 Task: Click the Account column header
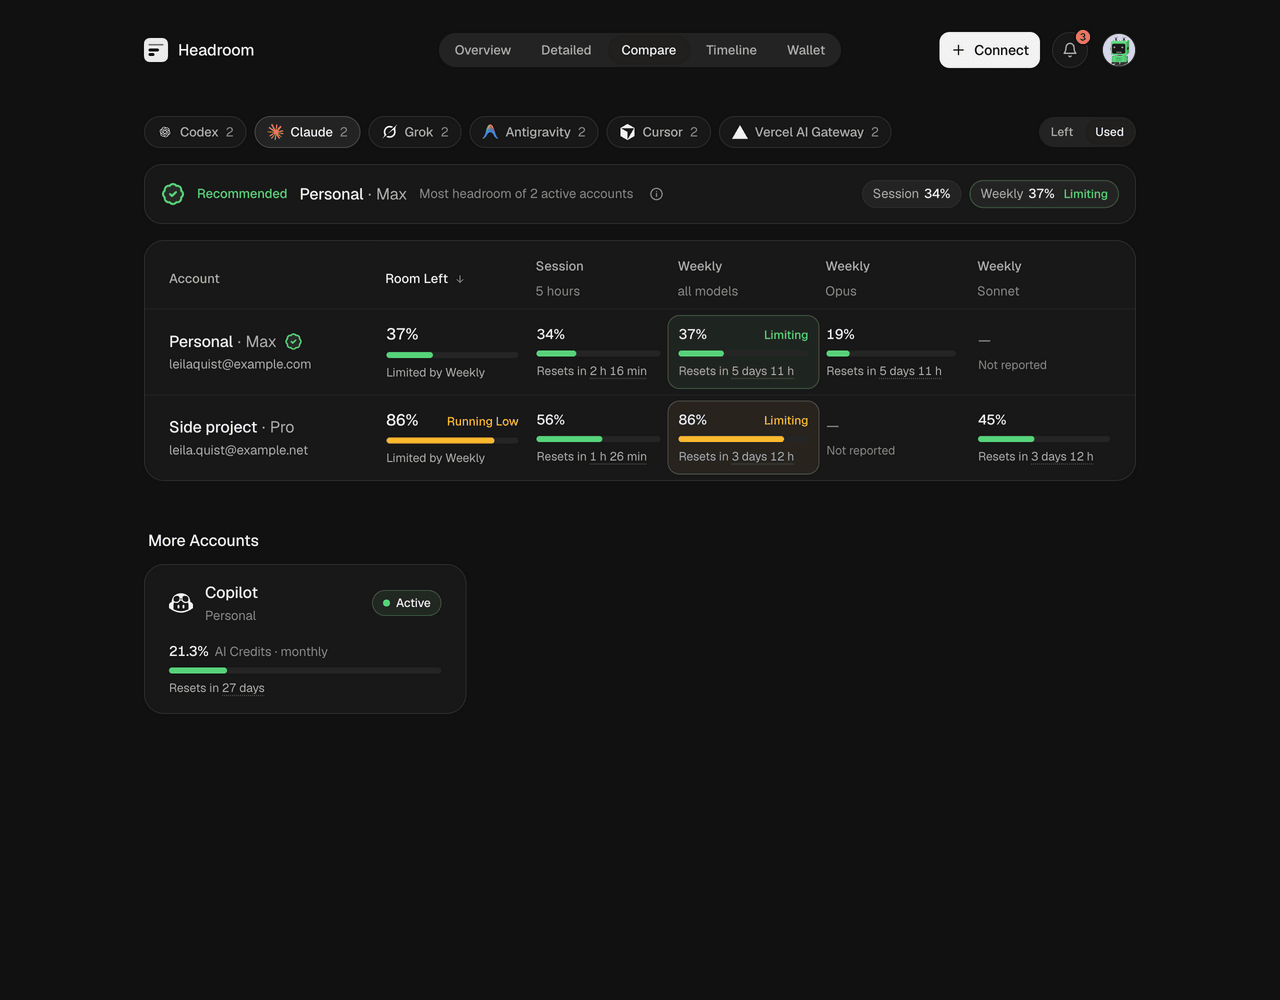[194, 279]
